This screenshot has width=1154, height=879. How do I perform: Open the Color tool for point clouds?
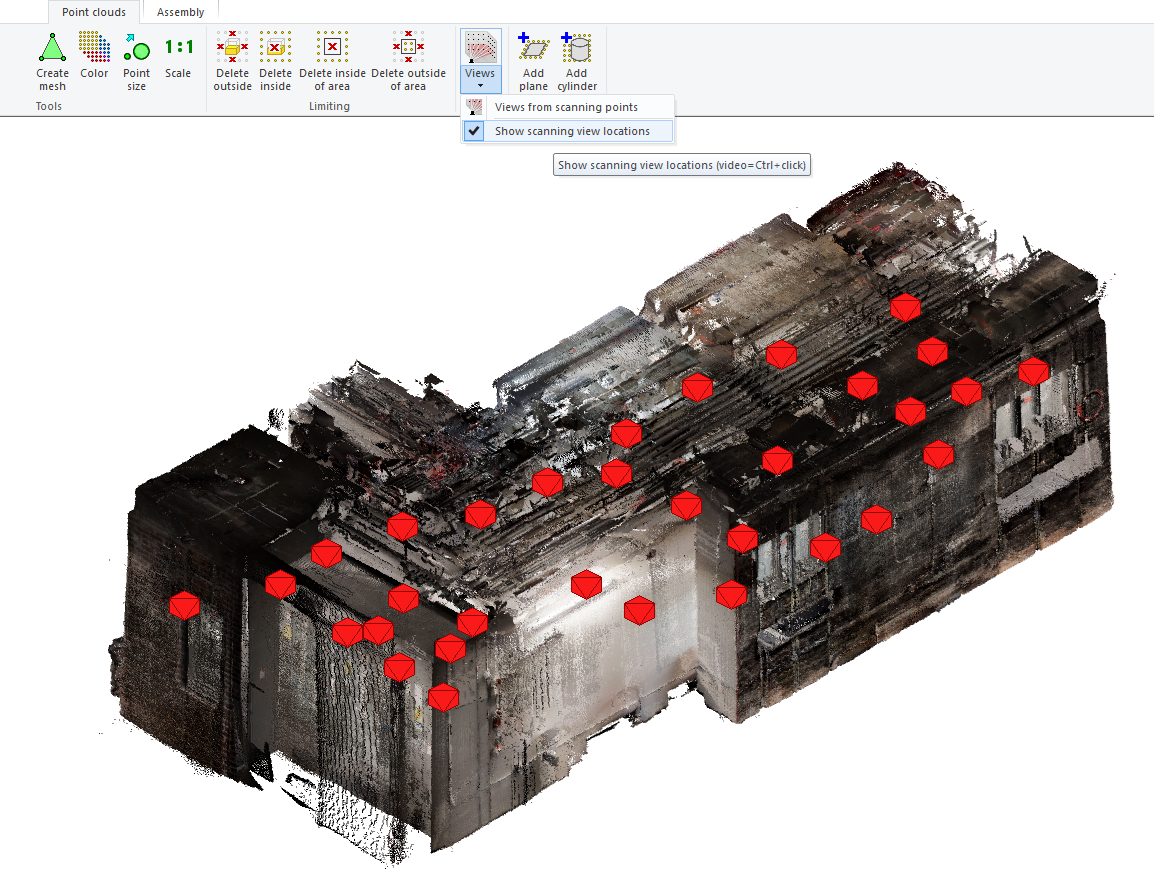pos(94,48)
